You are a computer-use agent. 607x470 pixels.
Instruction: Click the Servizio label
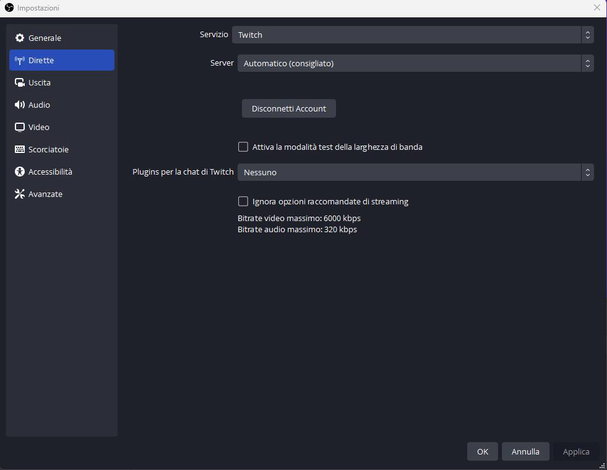[x=214, y=34]
